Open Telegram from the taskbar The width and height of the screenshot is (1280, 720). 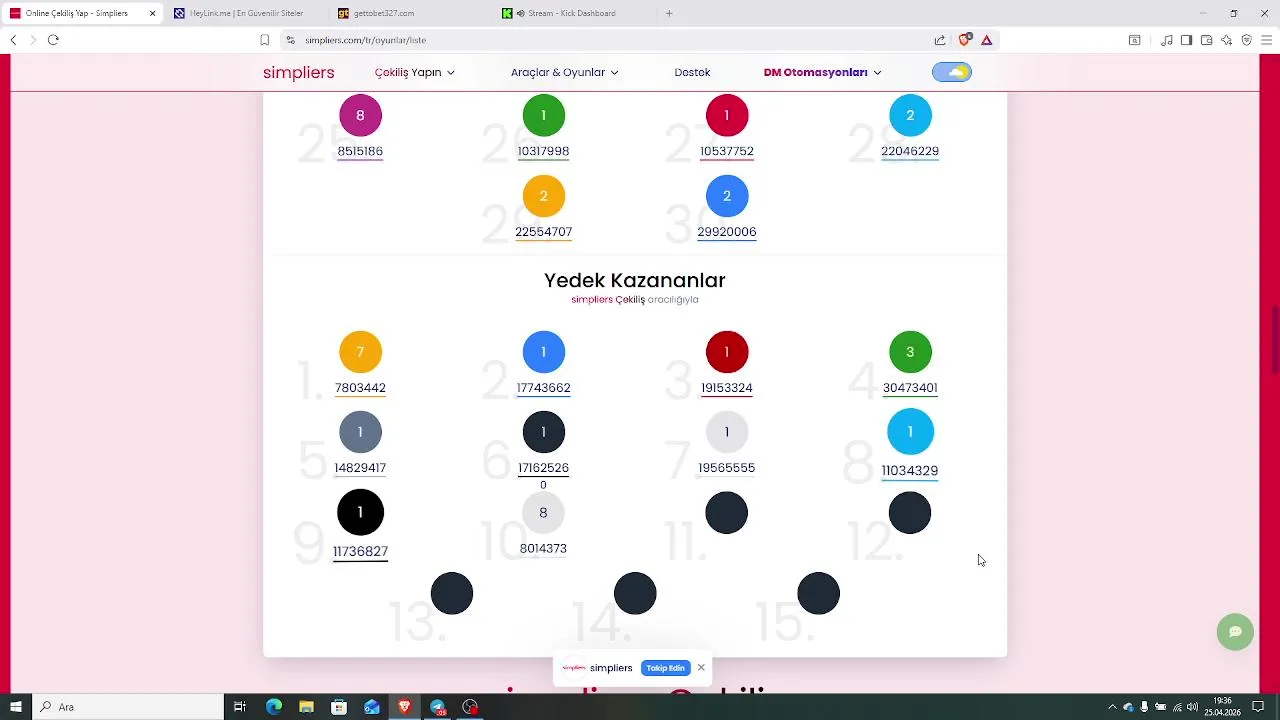point(438,707)
